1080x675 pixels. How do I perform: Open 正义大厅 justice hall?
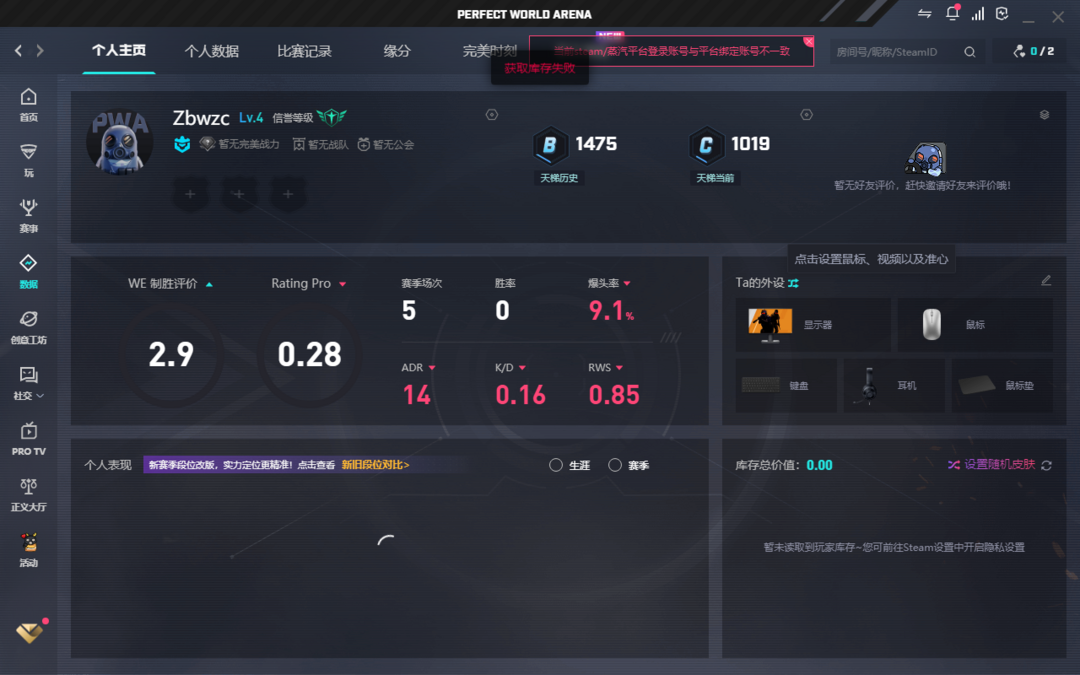pyautogui.click(x=28, y=495)
